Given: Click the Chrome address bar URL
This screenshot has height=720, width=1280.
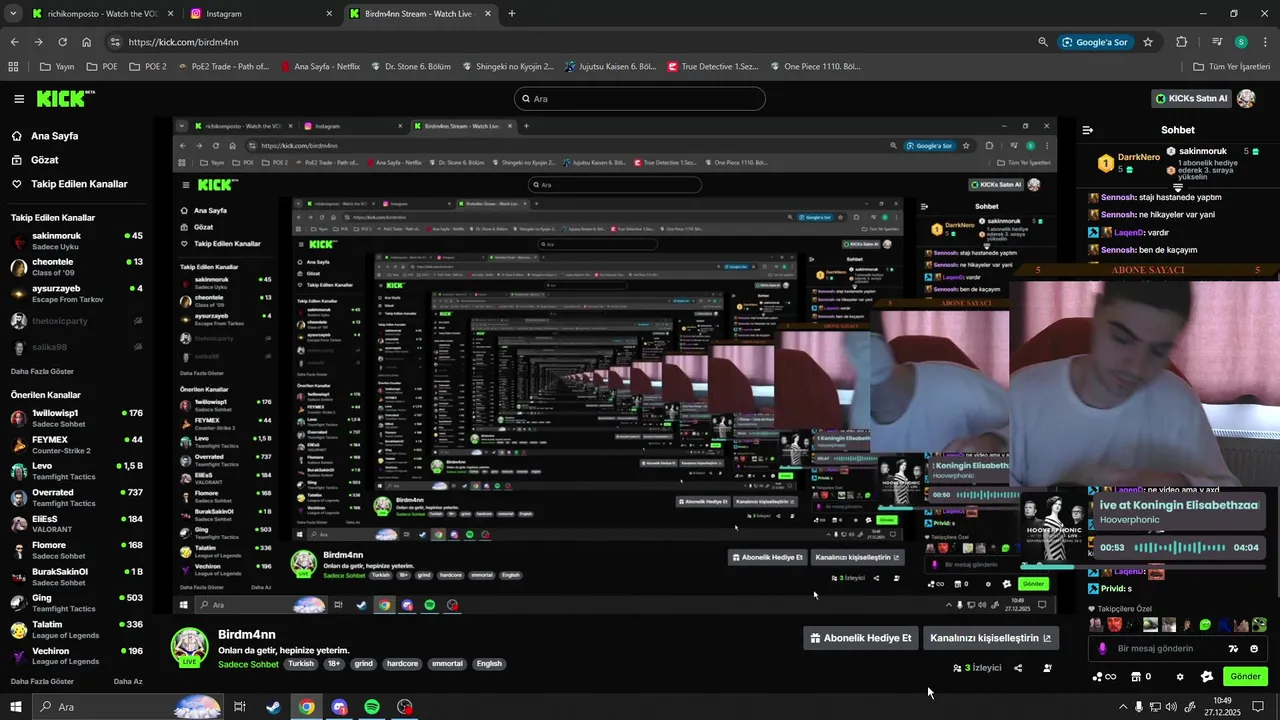Looking at the screenshot, I should tap(183, 42).
